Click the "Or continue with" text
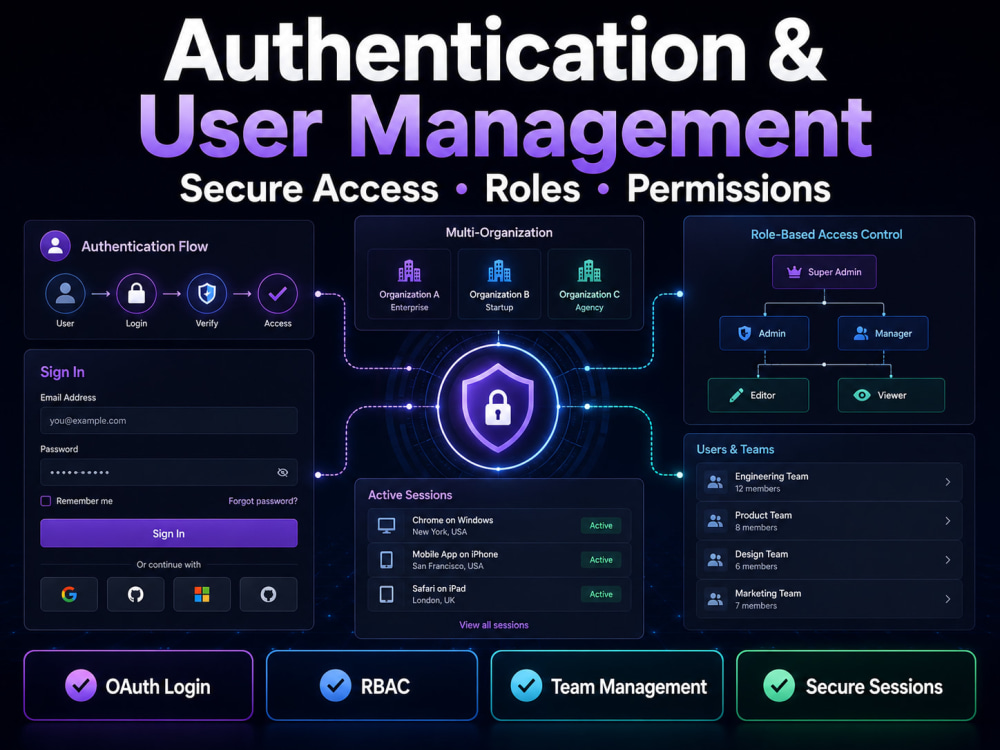 (168, 564)
